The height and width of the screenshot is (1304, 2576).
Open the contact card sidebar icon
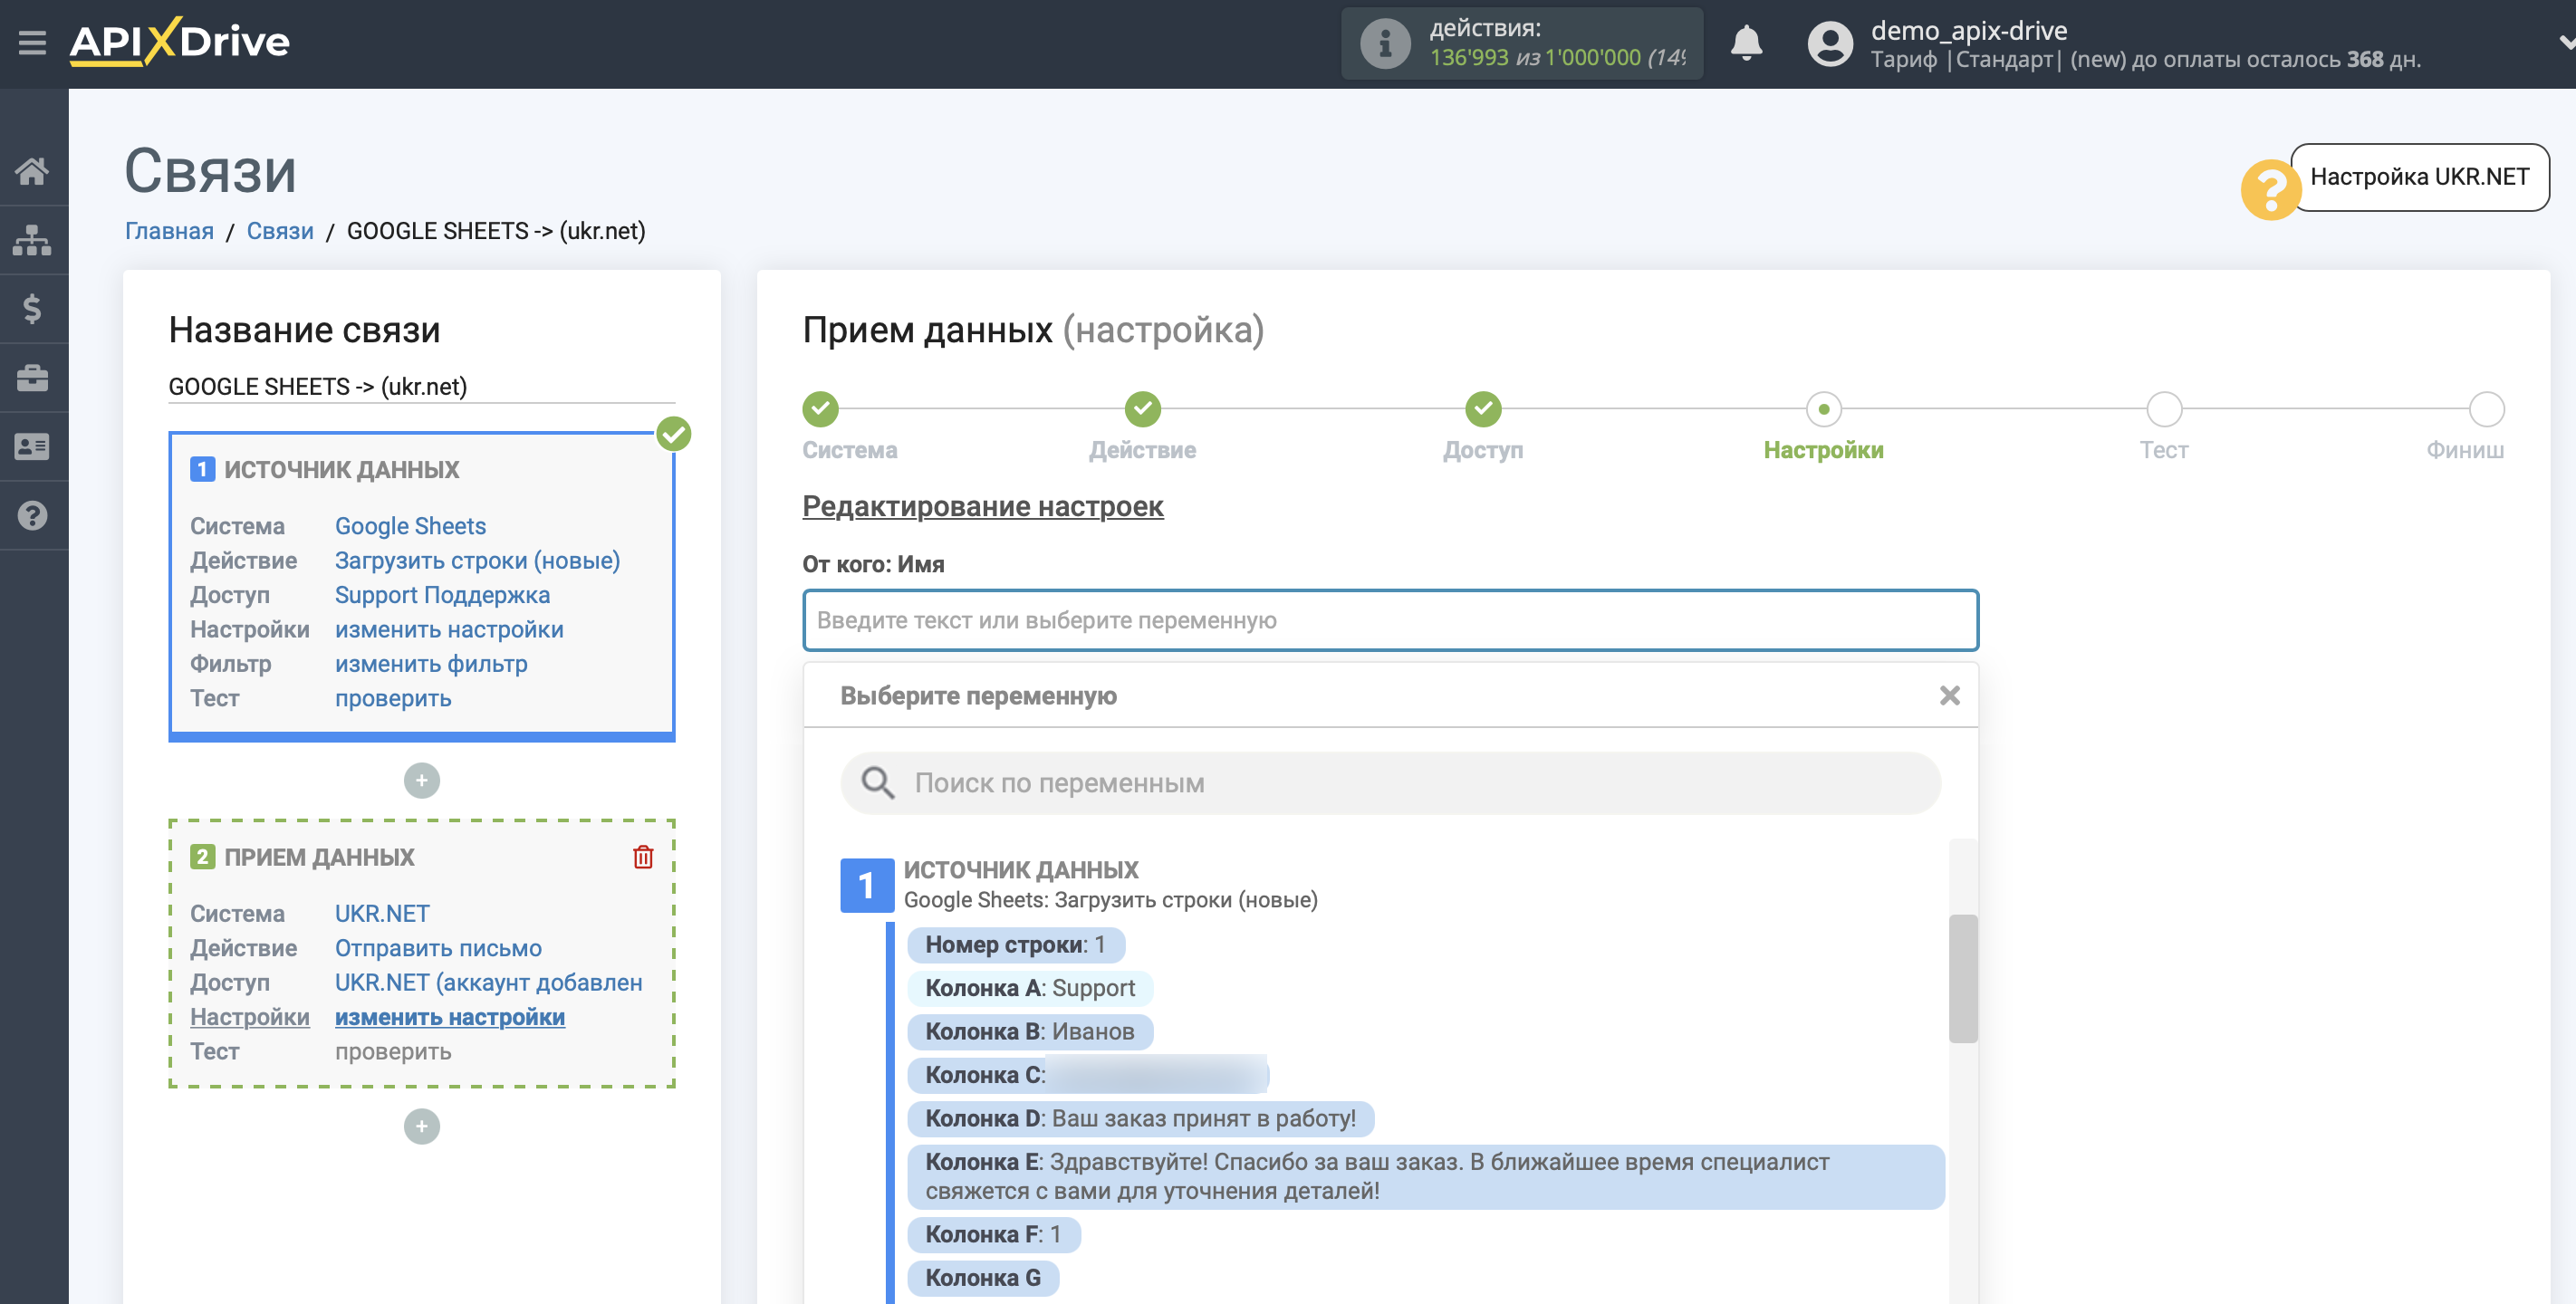click(x=32, y=446)
